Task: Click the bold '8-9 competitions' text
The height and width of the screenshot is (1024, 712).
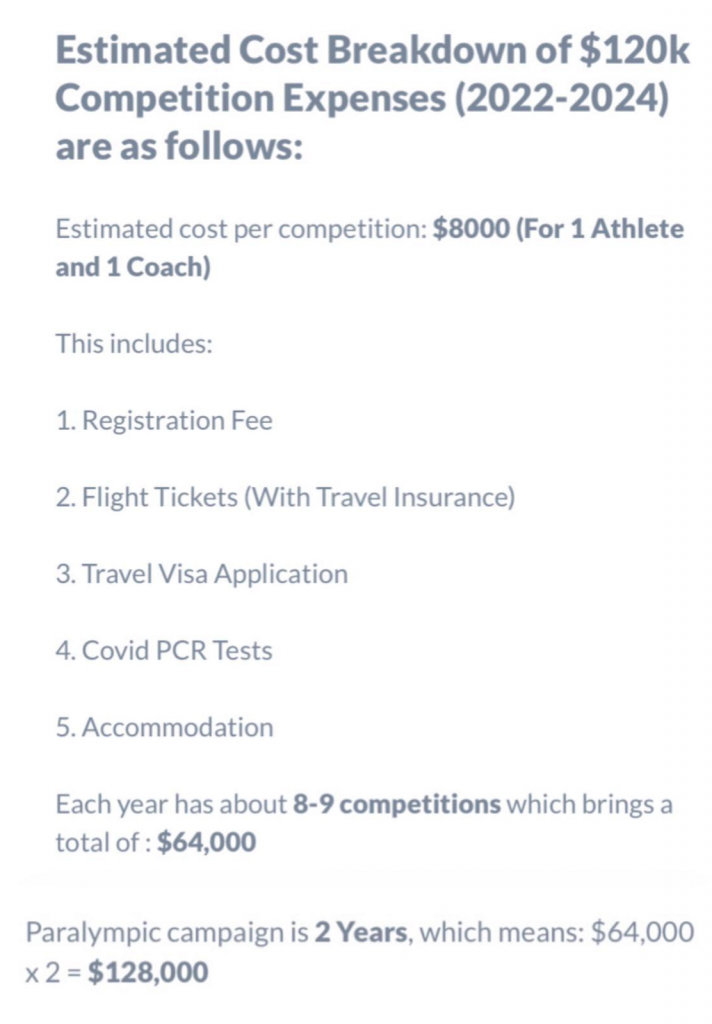Action: pyautogui.click(x=397, y=805)
